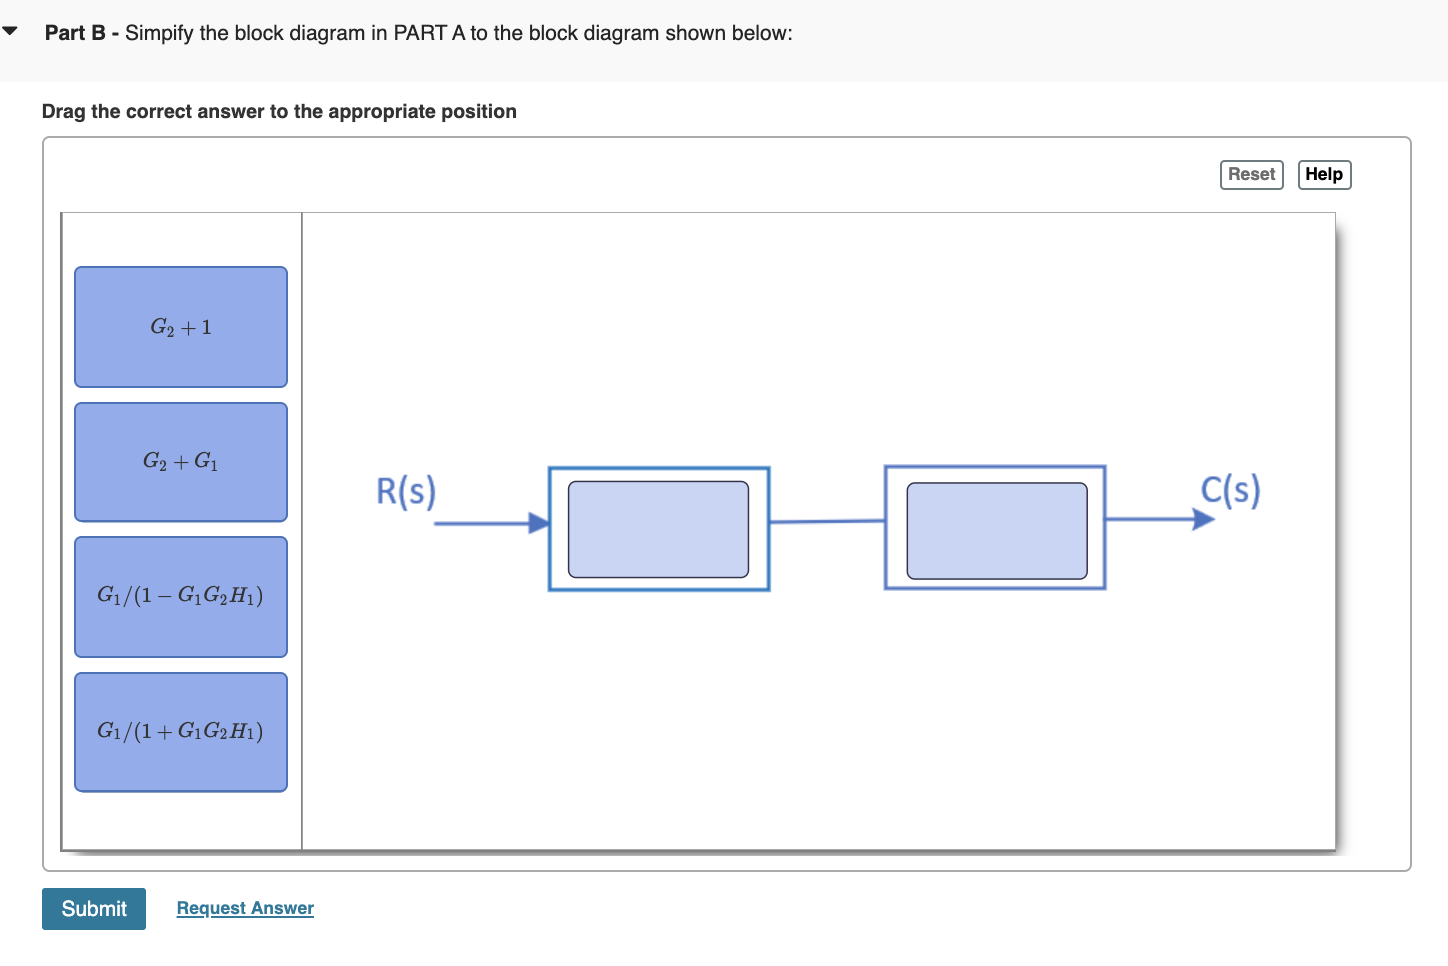Image resolution: width=1448 pixels, height=966 pixels.
Task: Open the Request Answer link
Action: click(244, 907)
